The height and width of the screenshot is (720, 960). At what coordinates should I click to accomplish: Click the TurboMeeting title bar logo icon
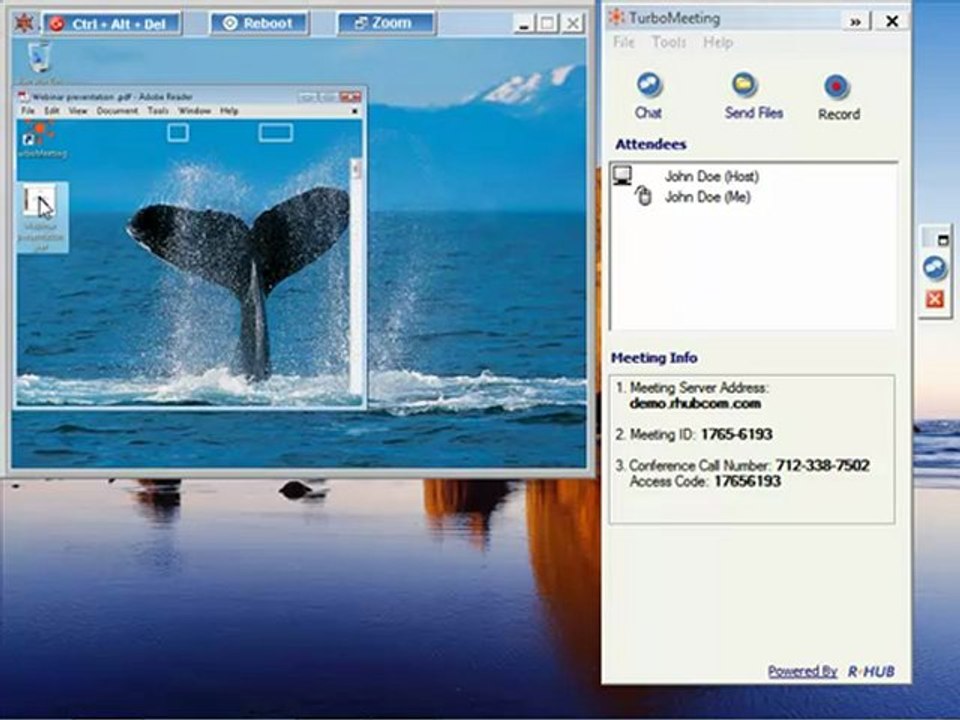tap(617, 18)
